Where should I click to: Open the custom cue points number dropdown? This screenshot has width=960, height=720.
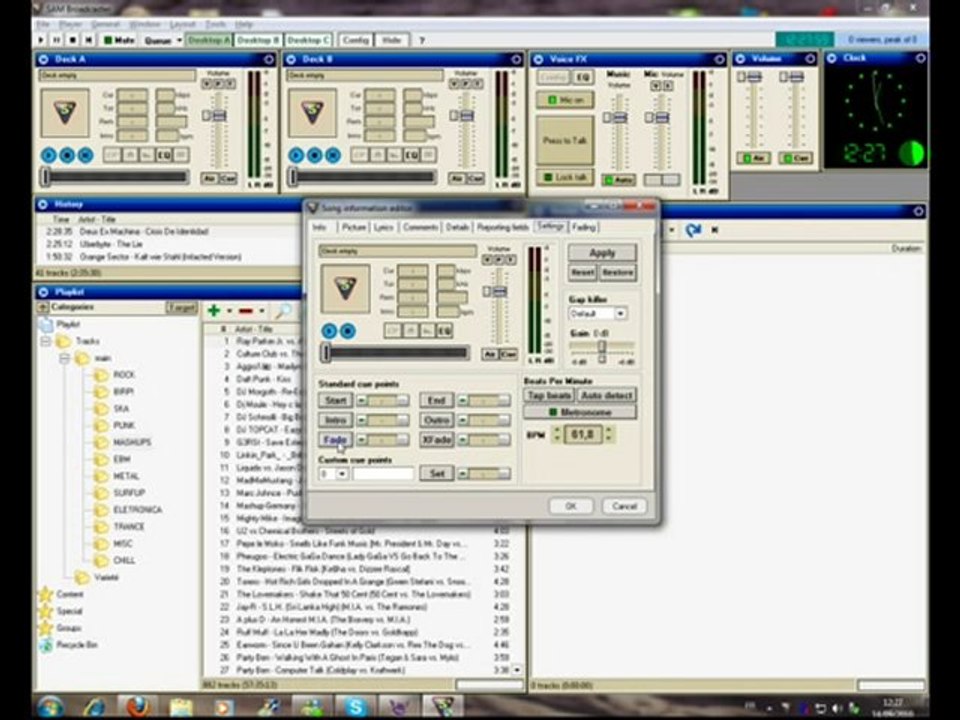(x=342, y=473)
